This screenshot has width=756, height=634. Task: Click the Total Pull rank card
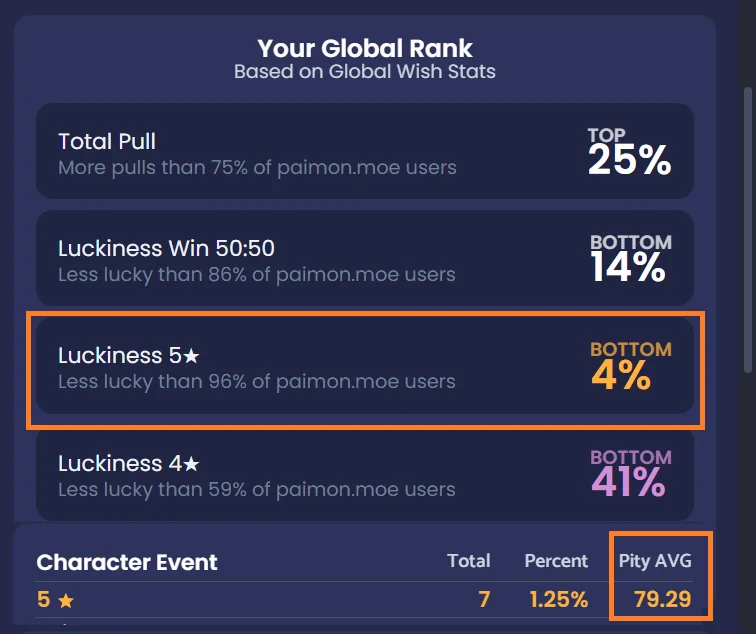click(364, 151)
